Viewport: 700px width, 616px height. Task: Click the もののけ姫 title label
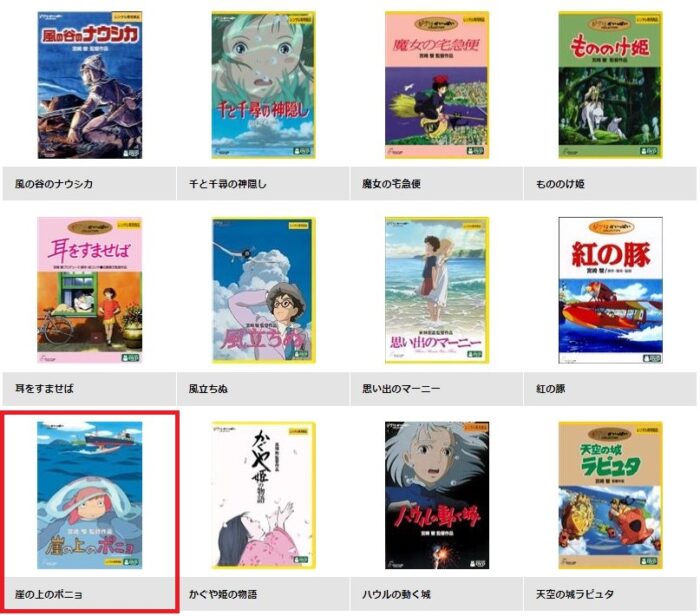(560, 183)
